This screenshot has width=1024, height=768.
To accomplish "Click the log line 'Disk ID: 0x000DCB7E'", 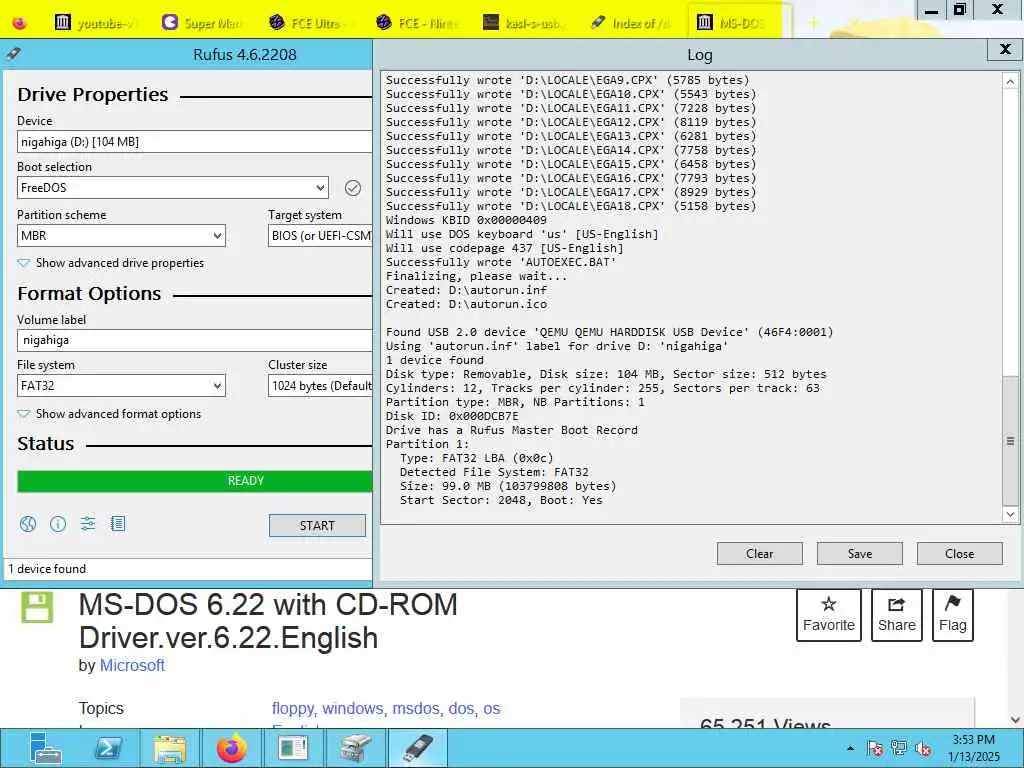I will 452,416.
